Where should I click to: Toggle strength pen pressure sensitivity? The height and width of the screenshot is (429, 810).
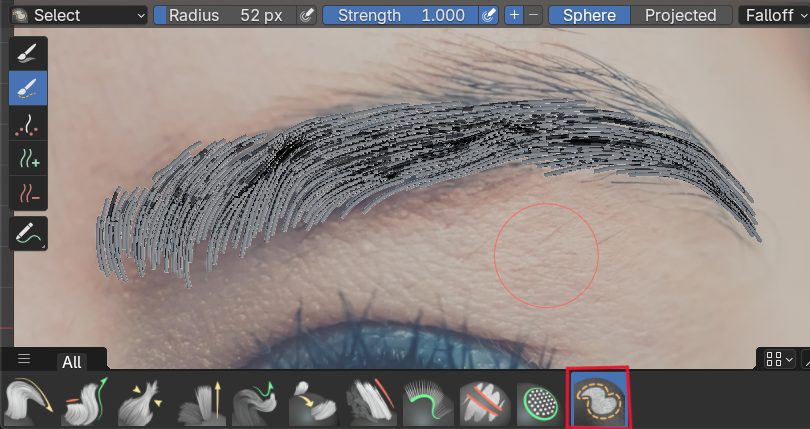pos(488,15)
